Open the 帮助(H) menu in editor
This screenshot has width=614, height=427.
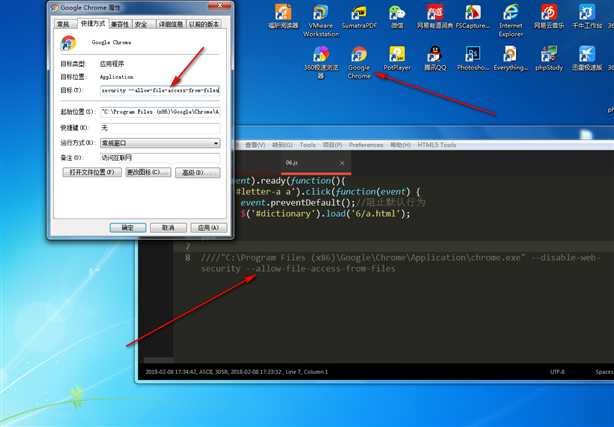point(400,145)
